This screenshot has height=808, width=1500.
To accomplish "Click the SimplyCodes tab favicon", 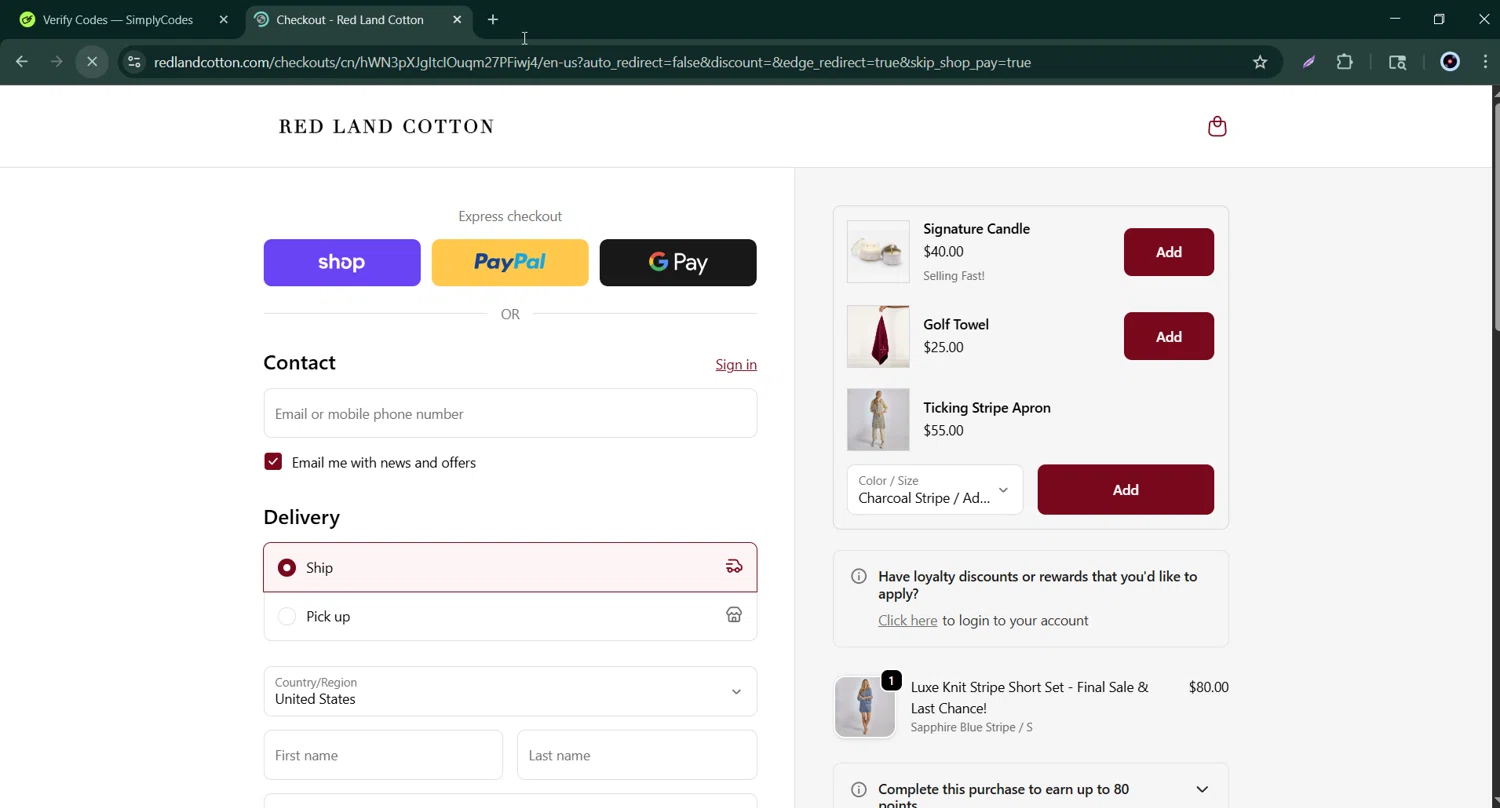I will point(27,20).
